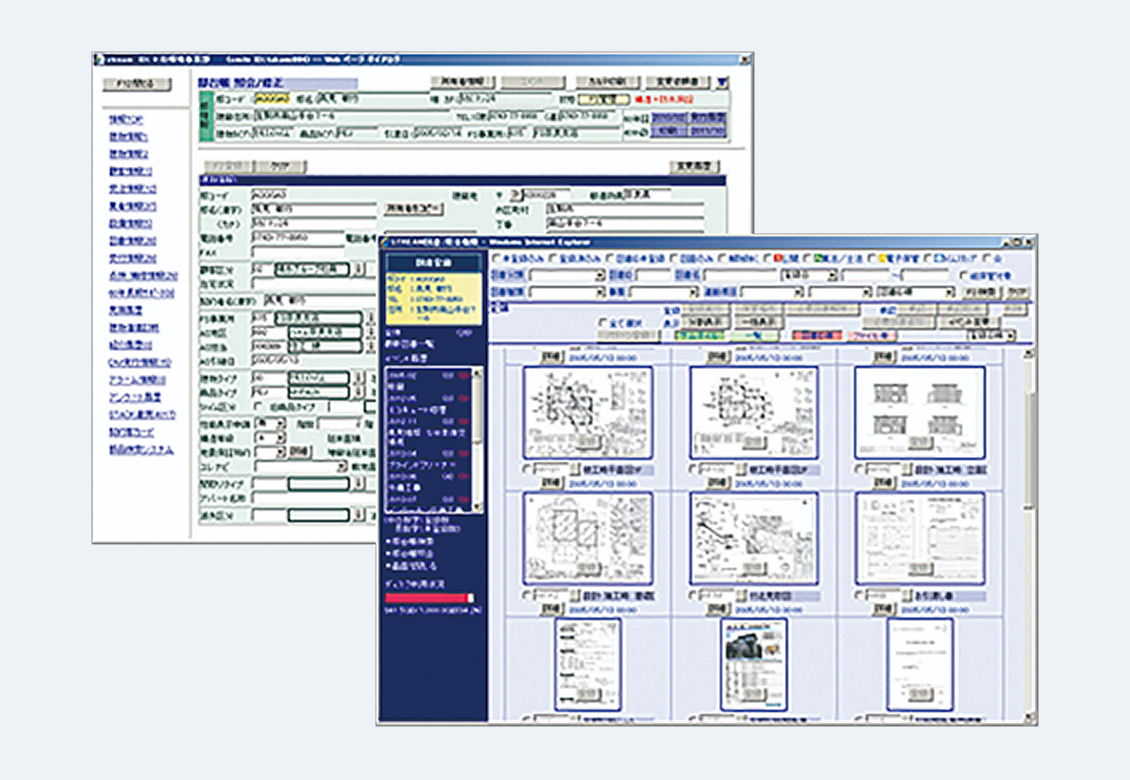Click the red disk usage bar in the dark left panel
The width and height of the screenshot is (1130, 780).
point(430,598)
